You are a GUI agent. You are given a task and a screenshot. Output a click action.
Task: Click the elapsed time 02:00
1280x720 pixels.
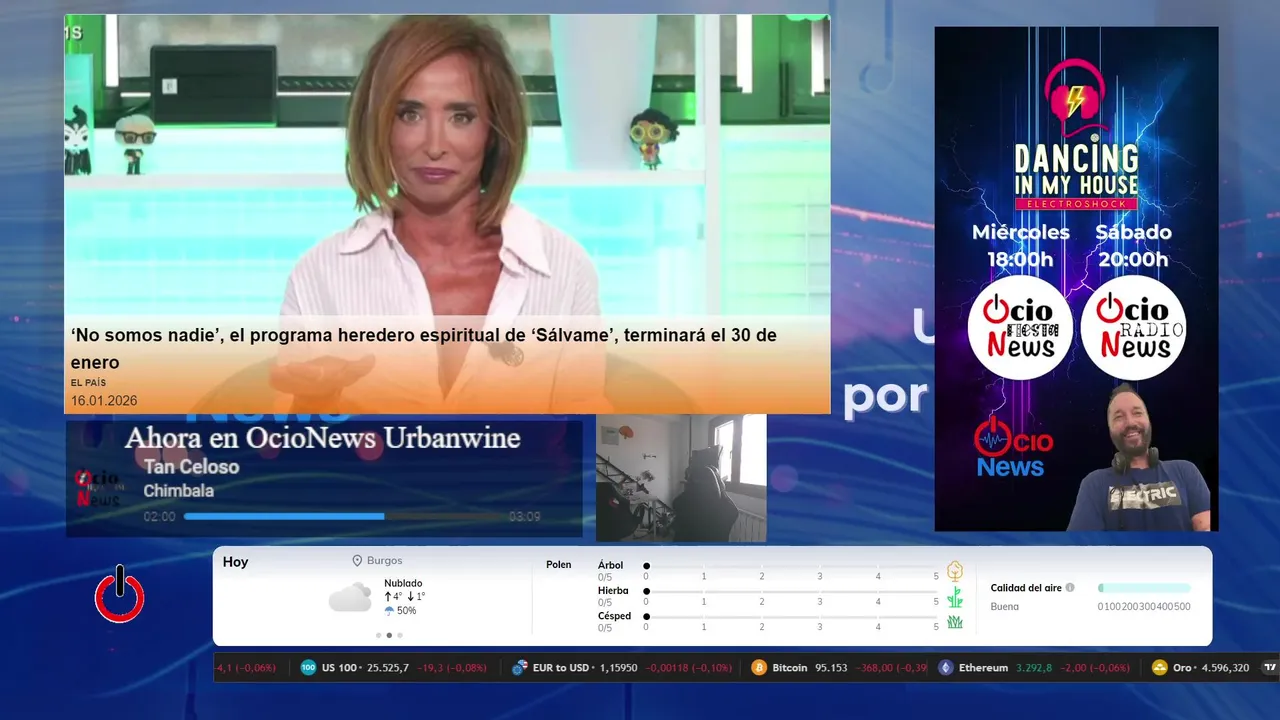point(159,517)
